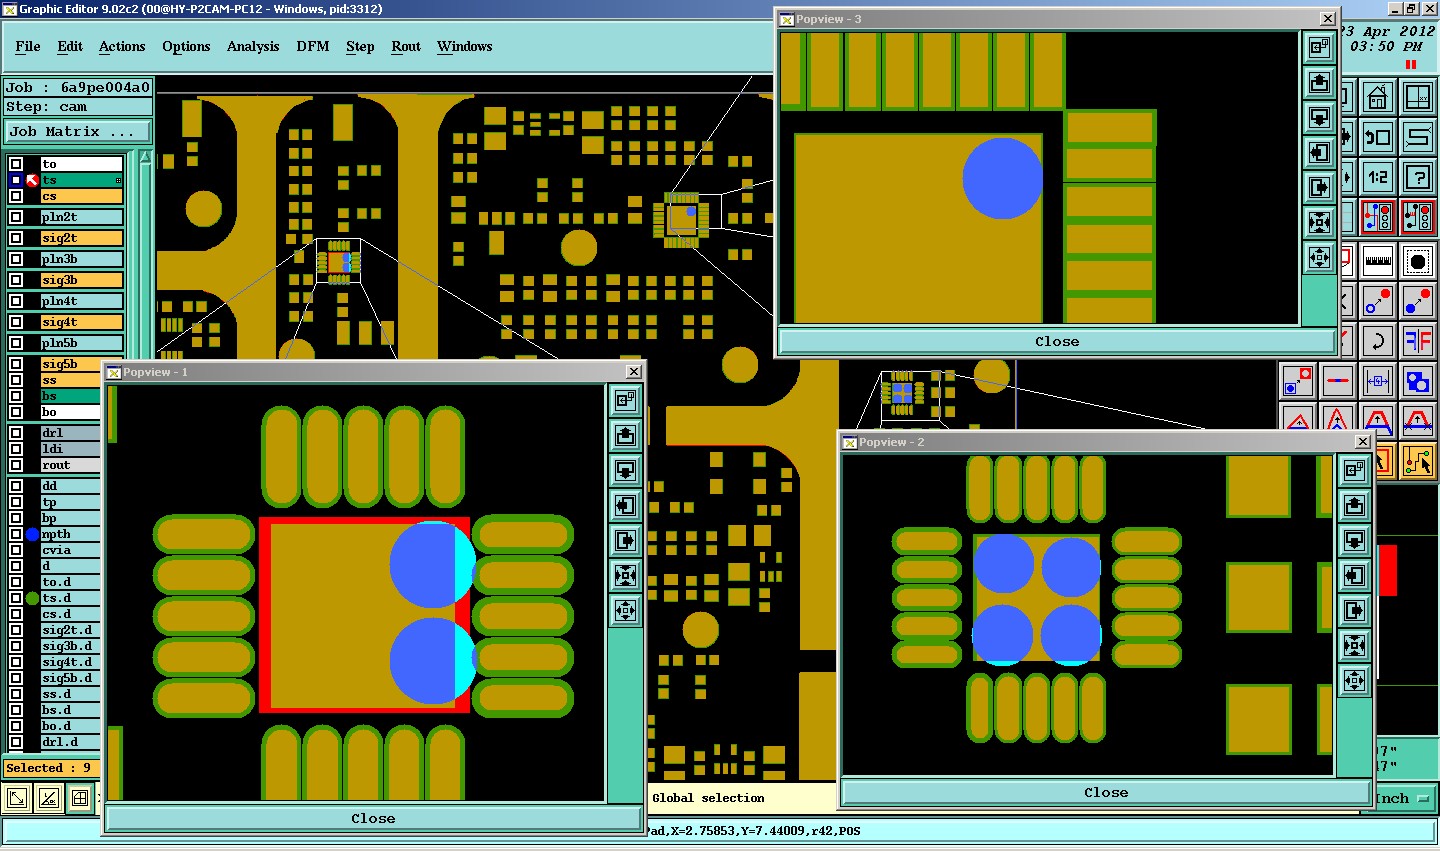Click the ruler measure icon
1440x851 pixels.
(x=1378, y=261)
